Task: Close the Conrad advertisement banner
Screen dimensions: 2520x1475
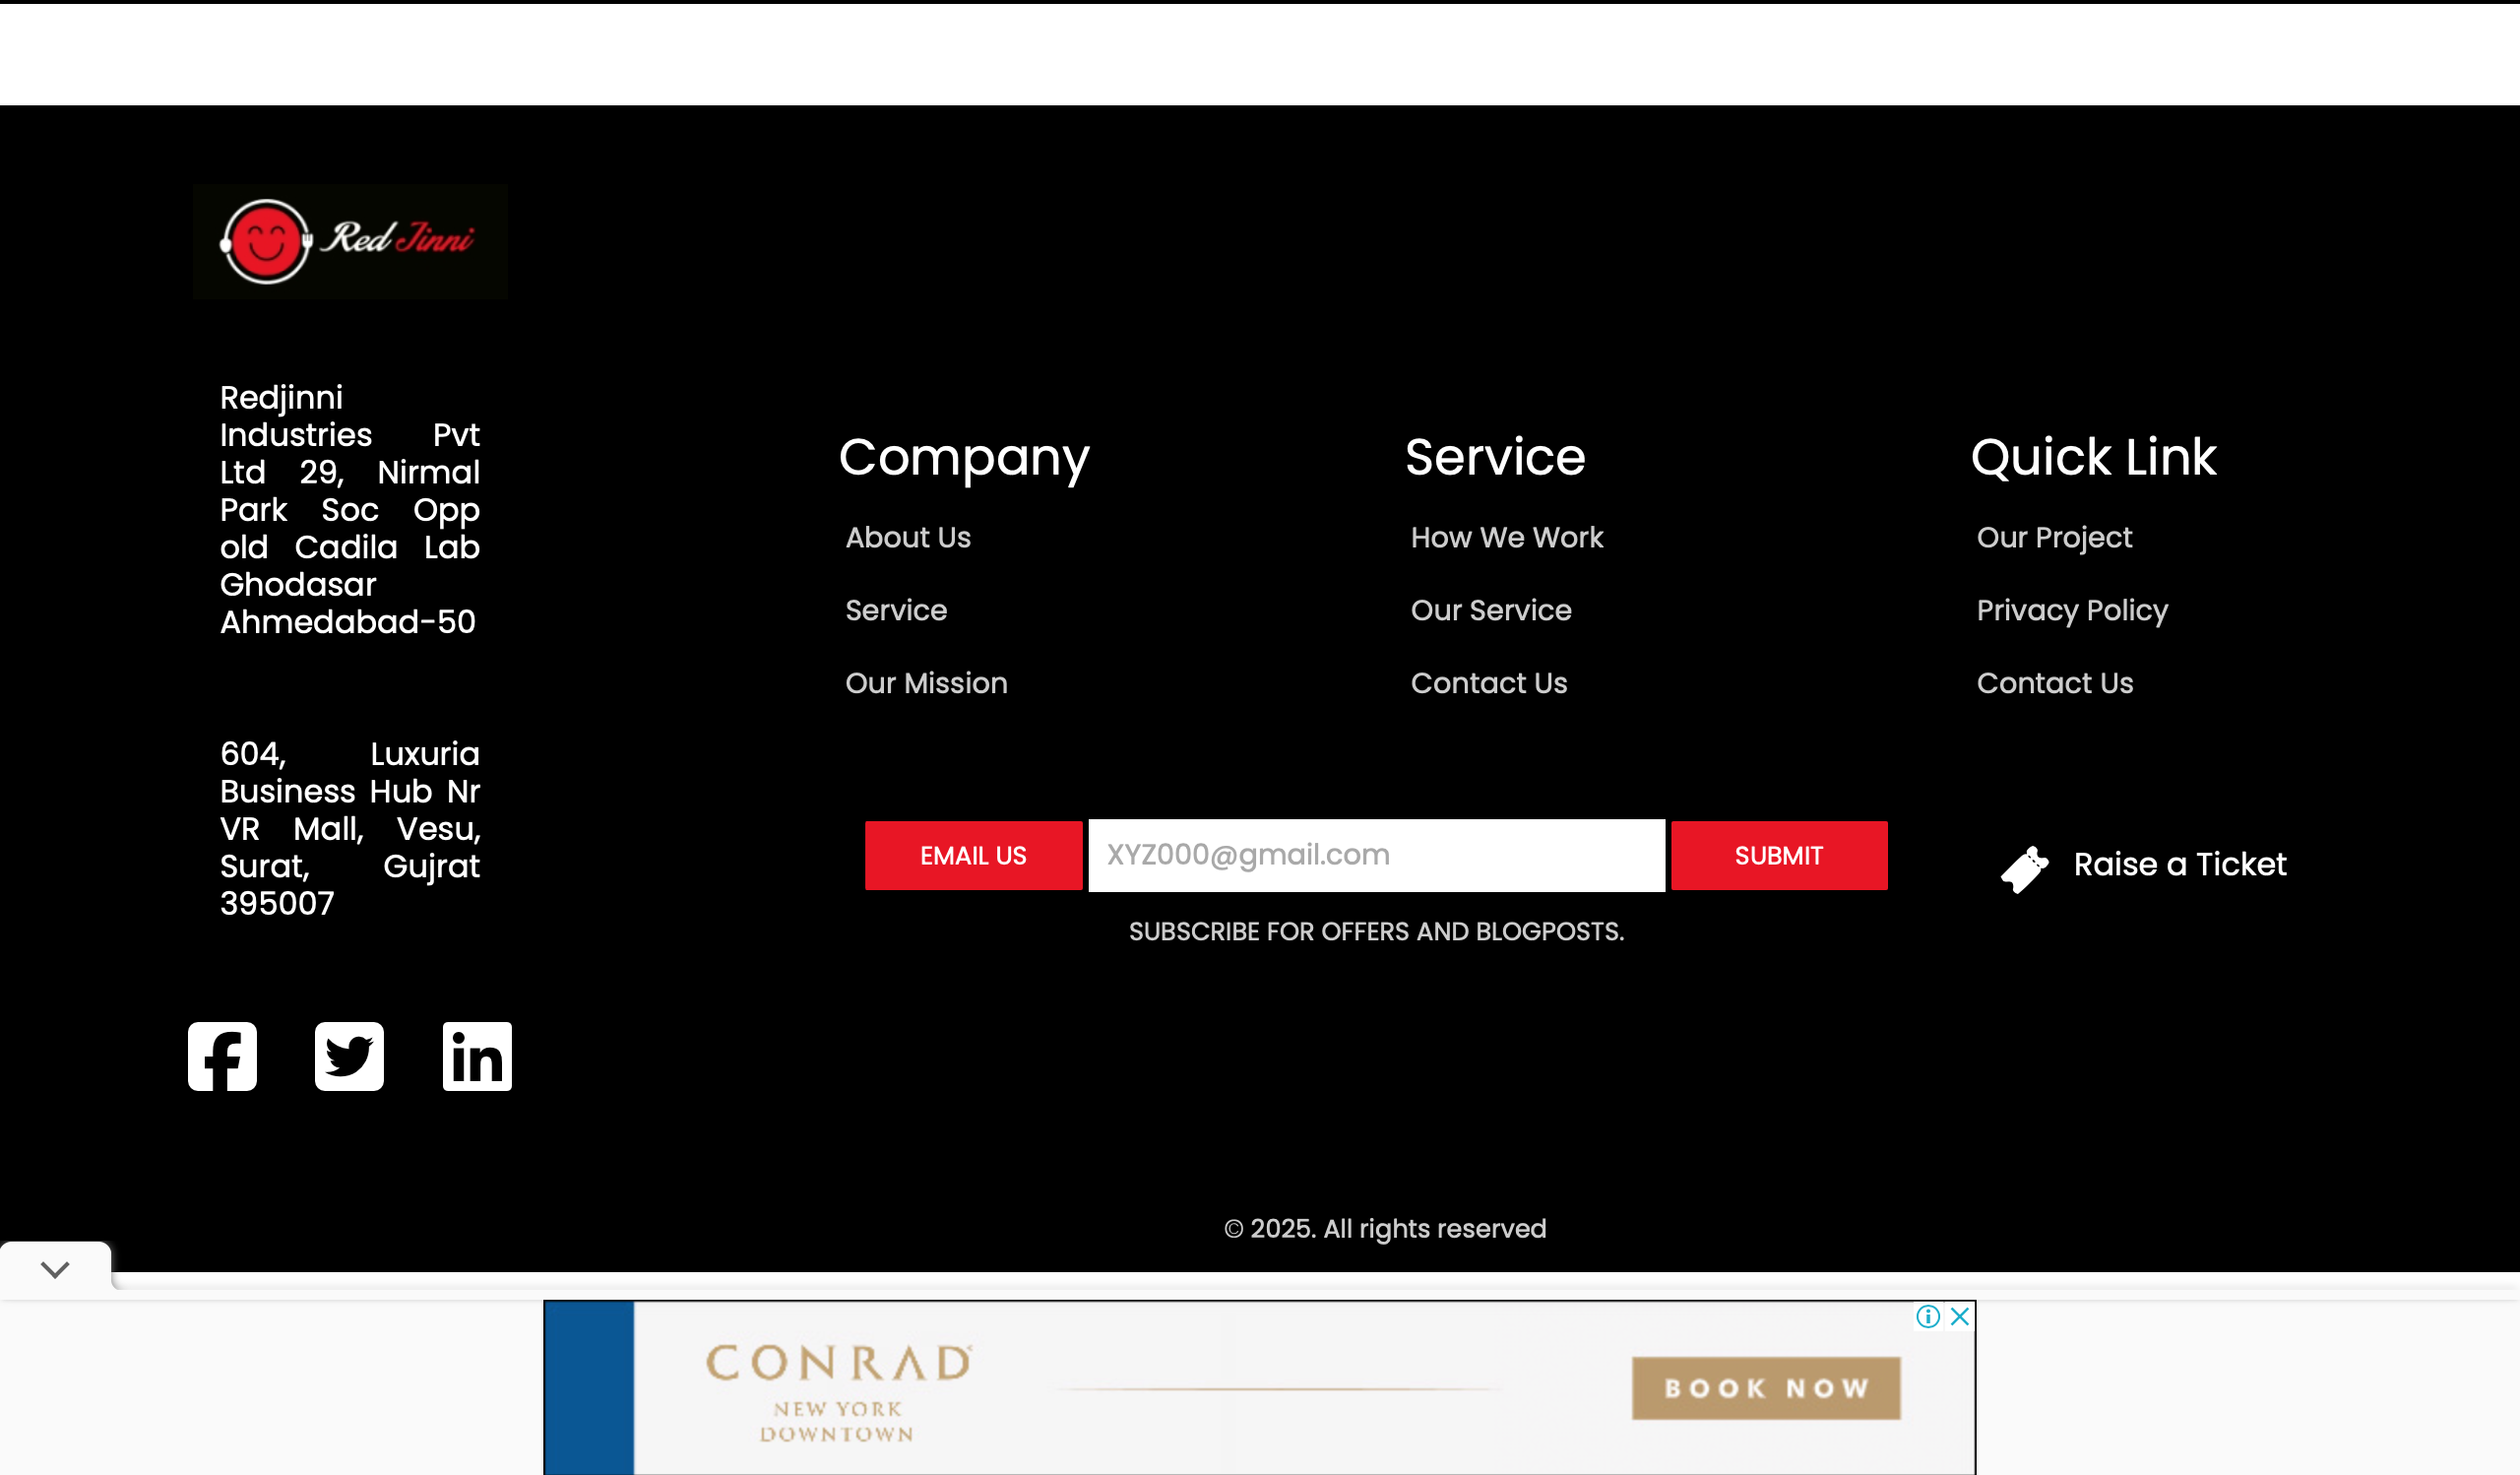Action: click(x=1960, y=1316)
